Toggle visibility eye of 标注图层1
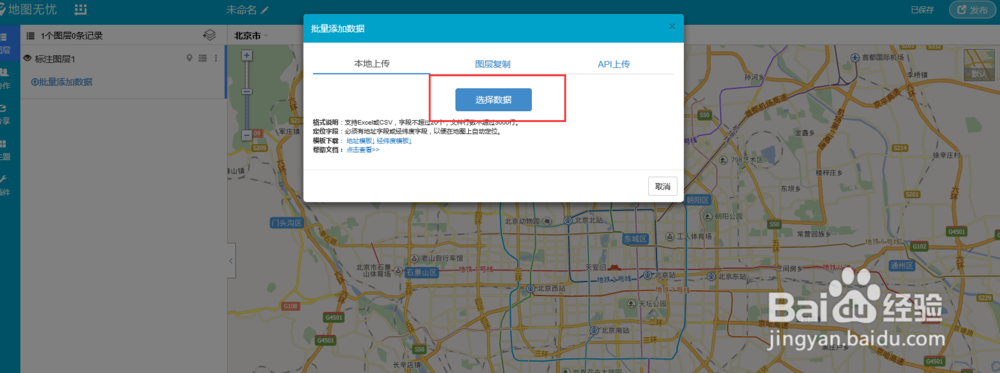This screenshot has height=373, width=1000. 27,59
